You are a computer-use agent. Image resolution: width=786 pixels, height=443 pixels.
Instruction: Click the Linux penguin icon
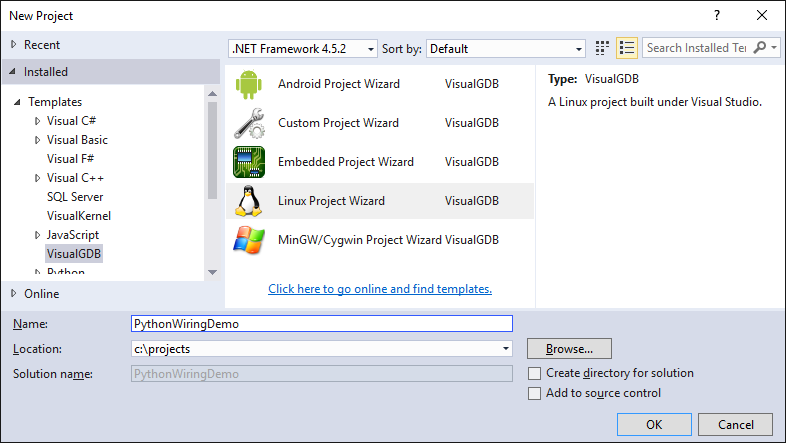(x=248, y=201)
